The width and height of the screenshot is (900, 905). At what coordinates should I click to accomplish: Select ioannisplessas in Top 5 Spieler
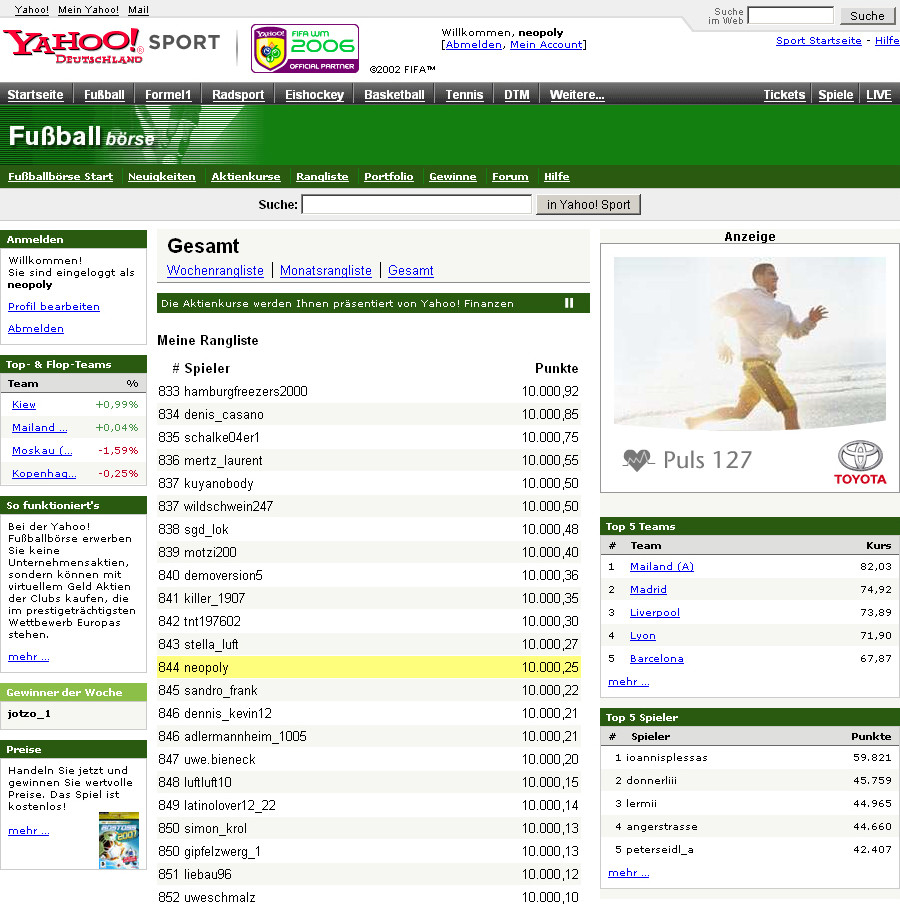coord(666,758)
